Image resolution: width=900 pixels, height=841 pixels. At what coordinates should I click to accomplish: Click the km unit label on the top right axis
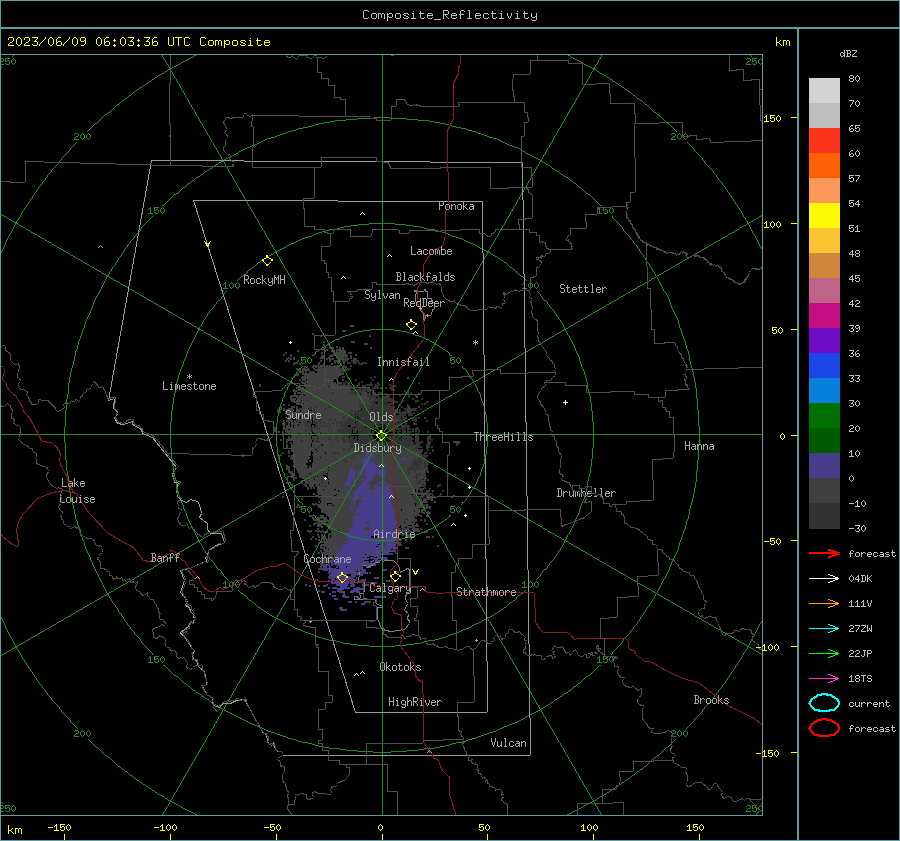782,42
